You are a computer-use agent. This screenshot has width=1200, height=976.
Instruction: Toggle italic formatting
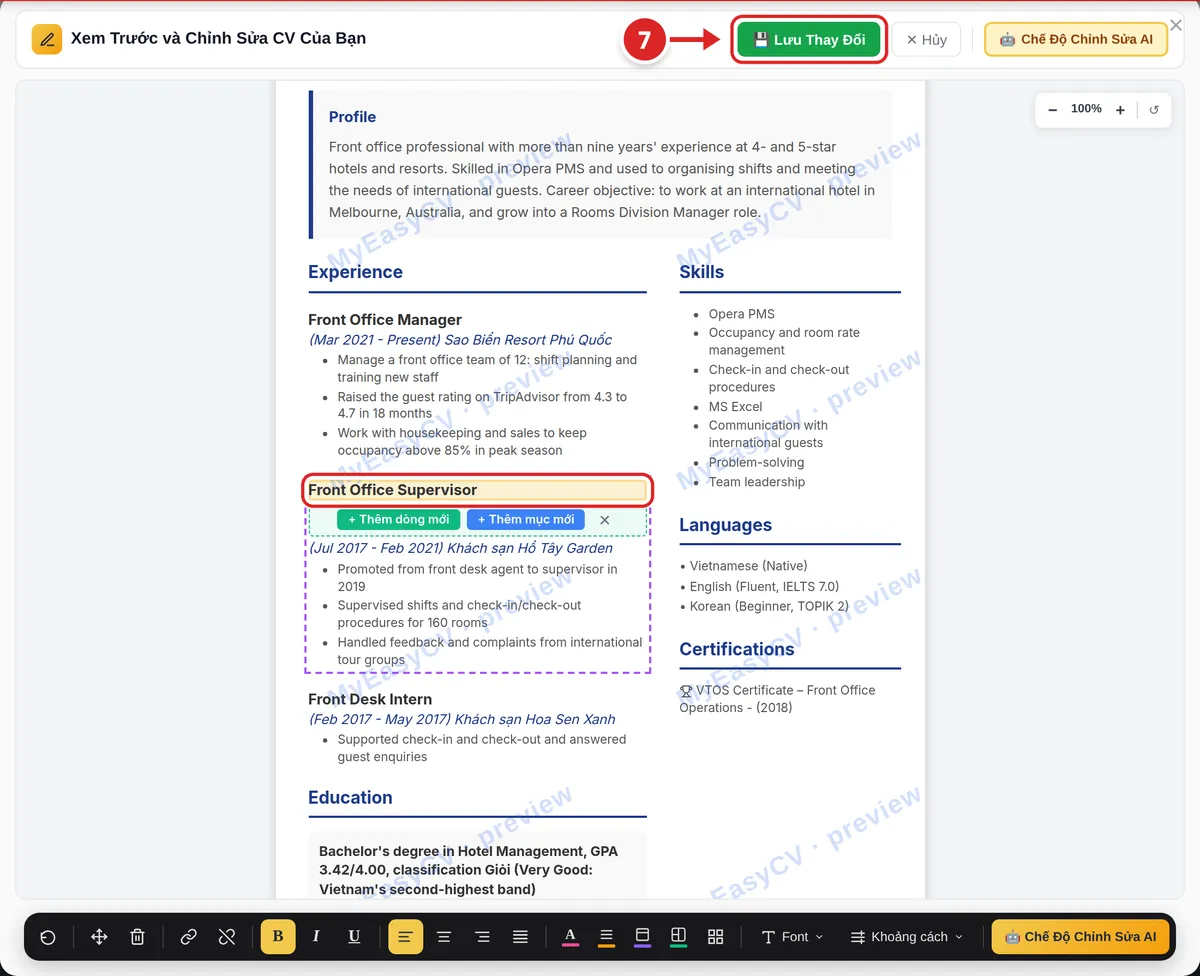(316, 937)
